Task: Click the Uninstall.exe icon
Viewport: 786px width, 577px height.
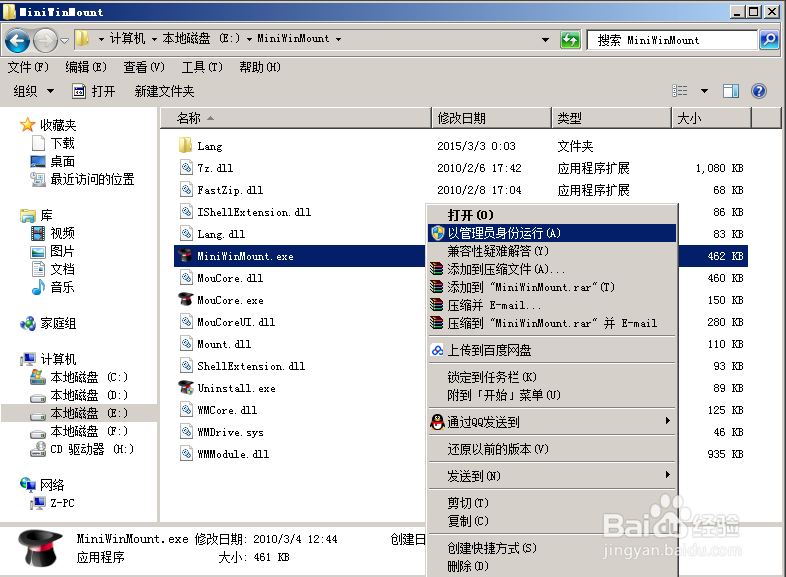Action: [186, 388]
